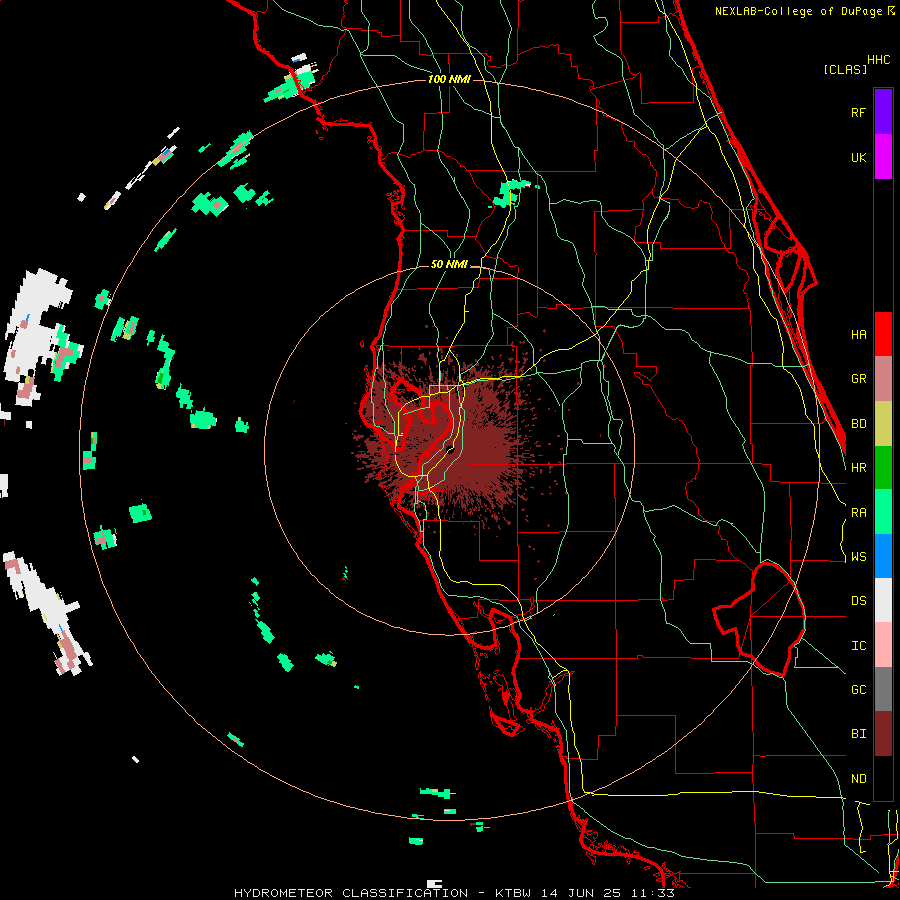Click the "ND" legend label

coord(858,778)
